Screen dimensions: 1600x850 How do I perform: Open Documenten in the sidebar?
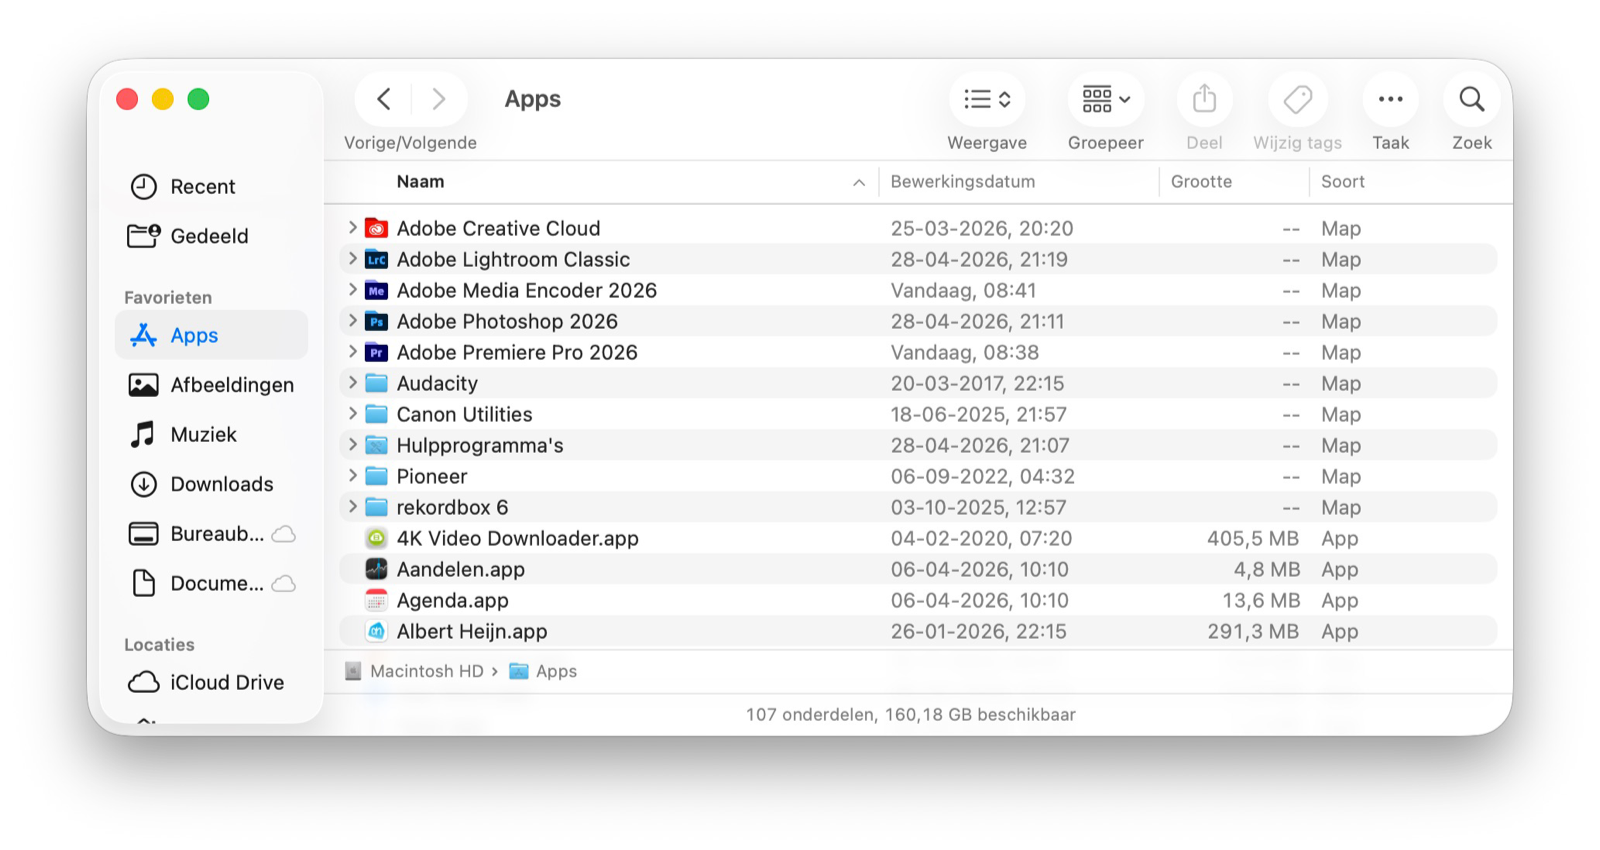pos(212,583)
